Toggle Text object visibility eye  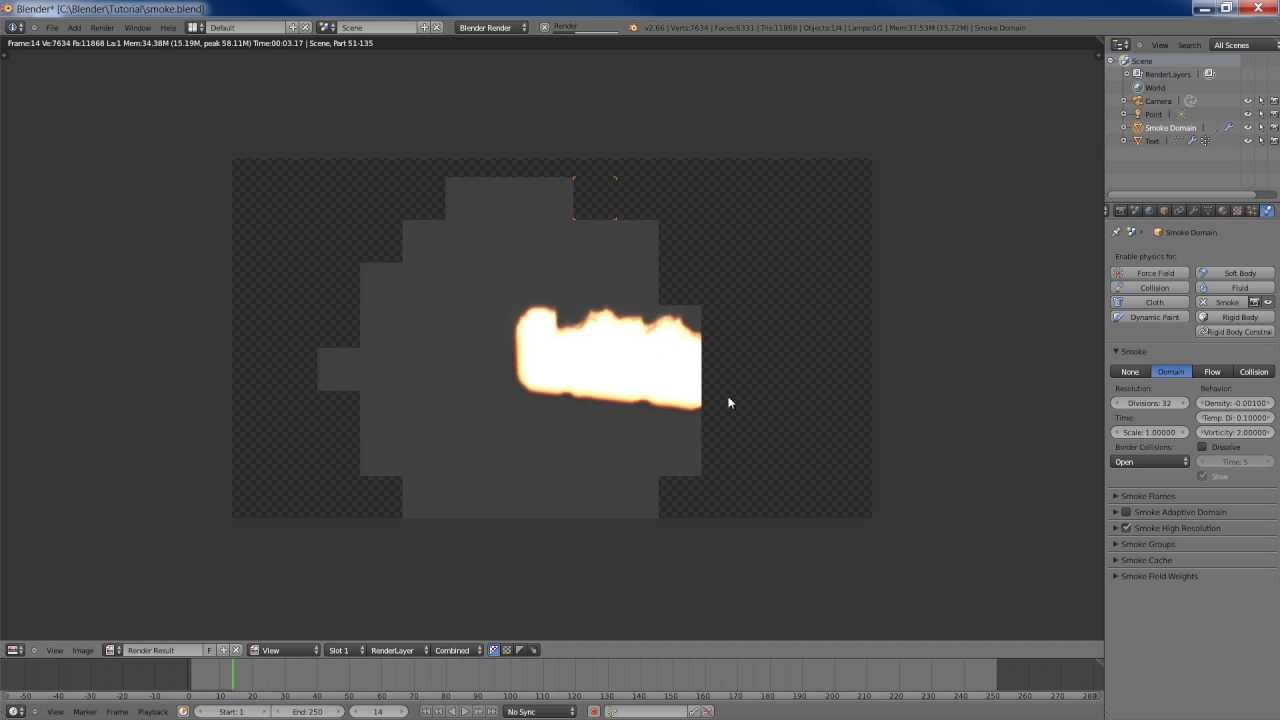tap(1247, 141)
